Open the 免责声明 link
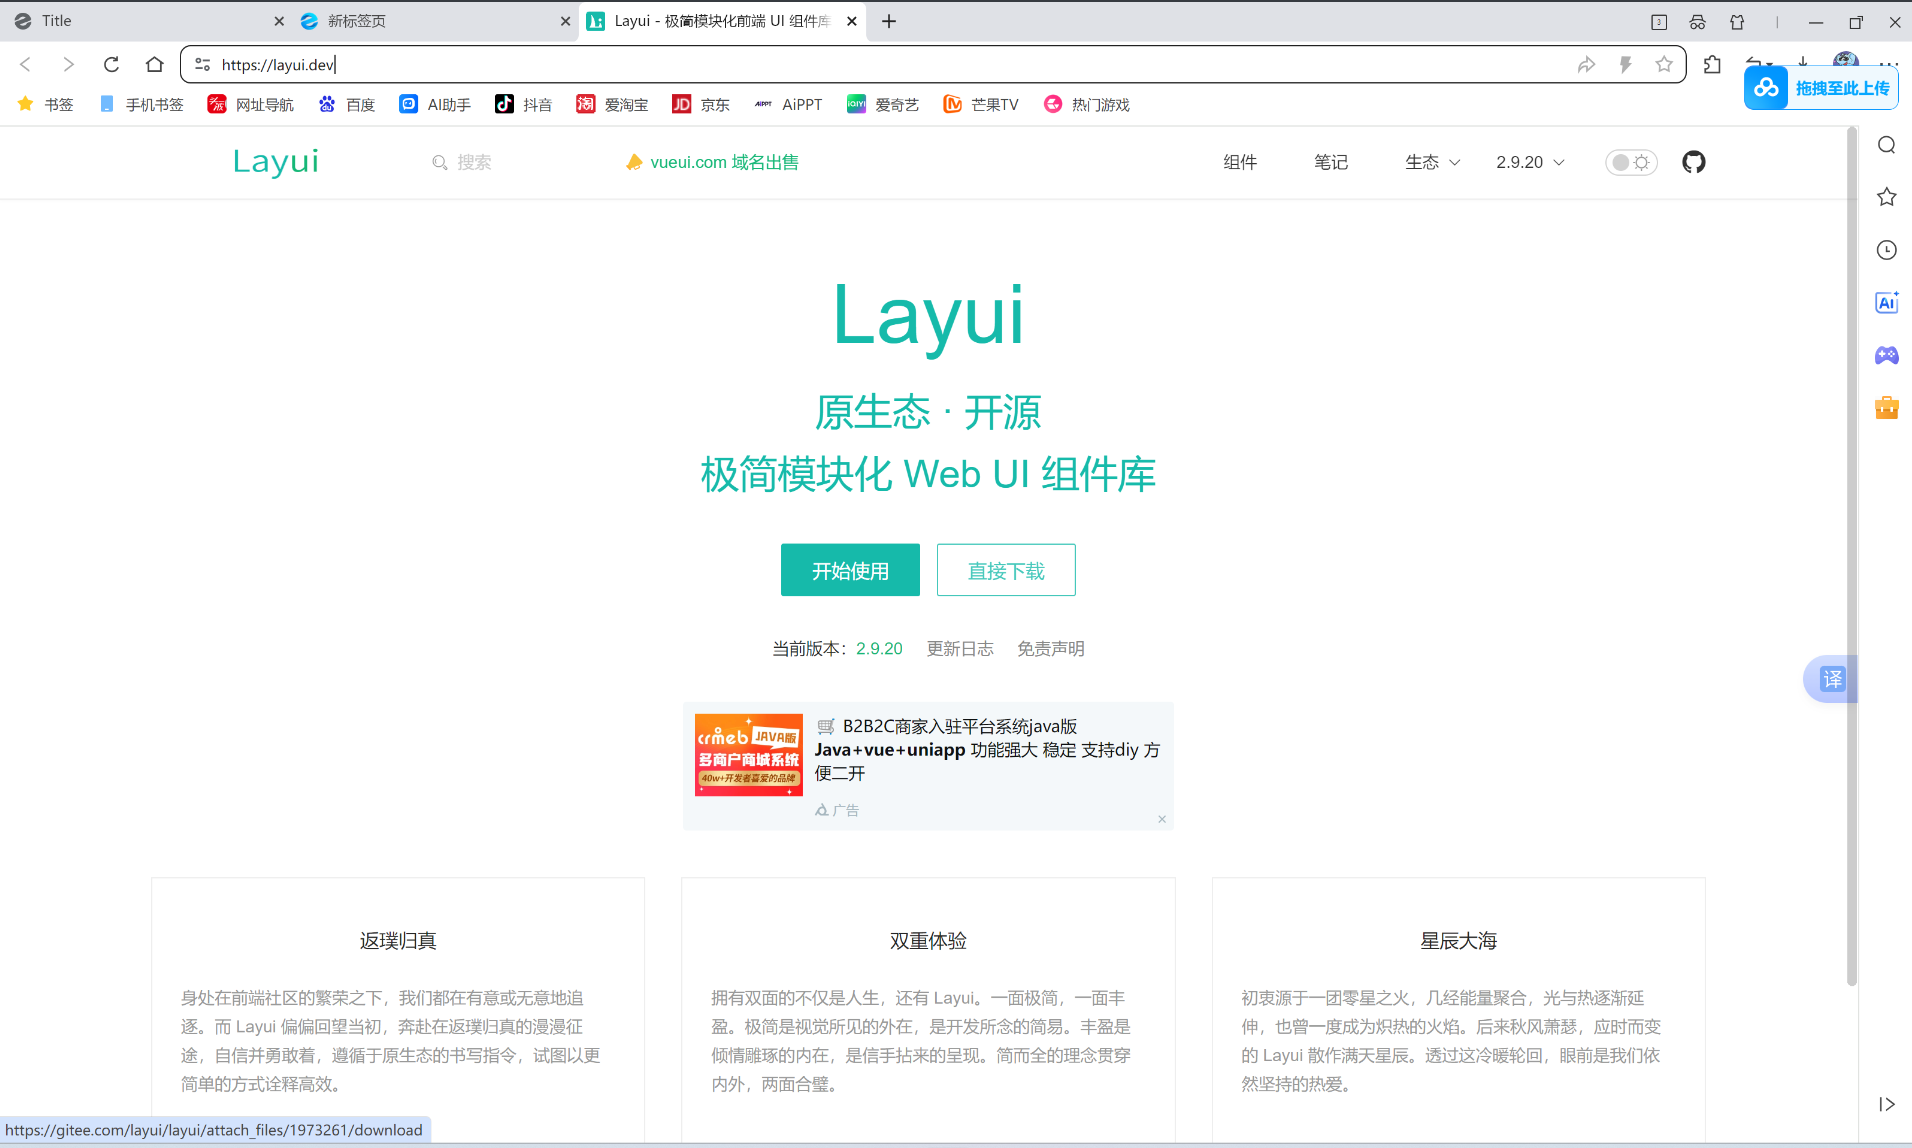The image size is (1912, 1148). click(1051, 649)
